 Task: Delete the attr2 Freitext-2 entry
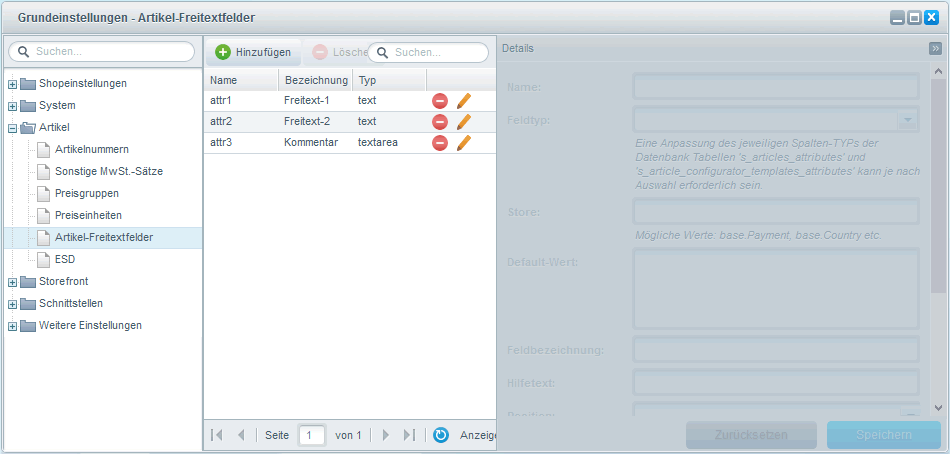[x=440, y=122]
